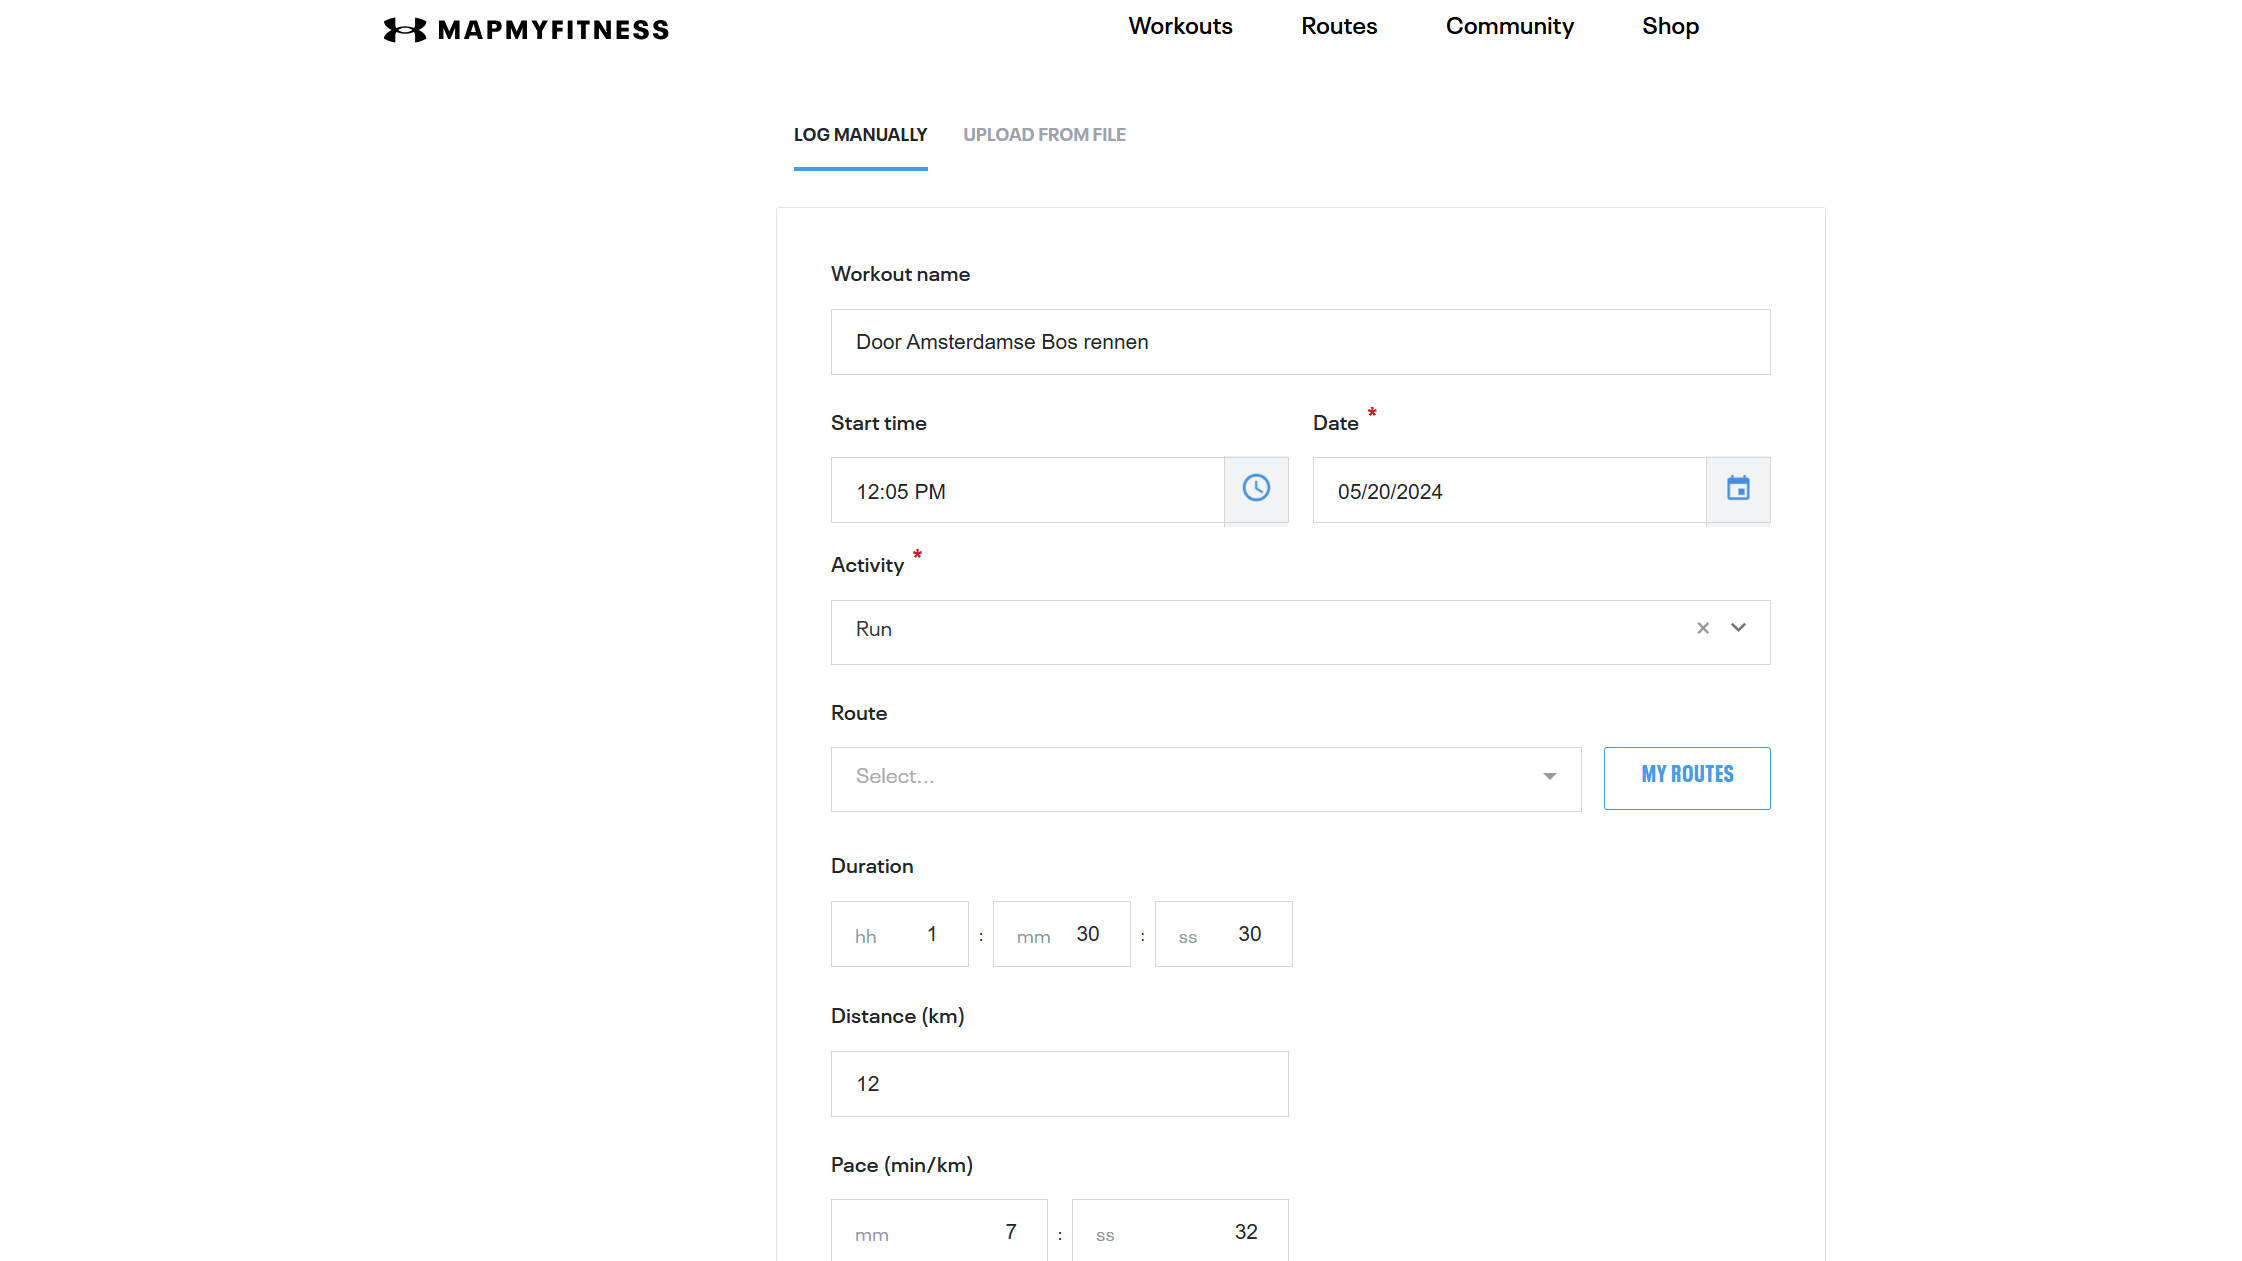Switch to Upload From File tab
This screenshot has width=2242, height=1261.
(1044, 135)
